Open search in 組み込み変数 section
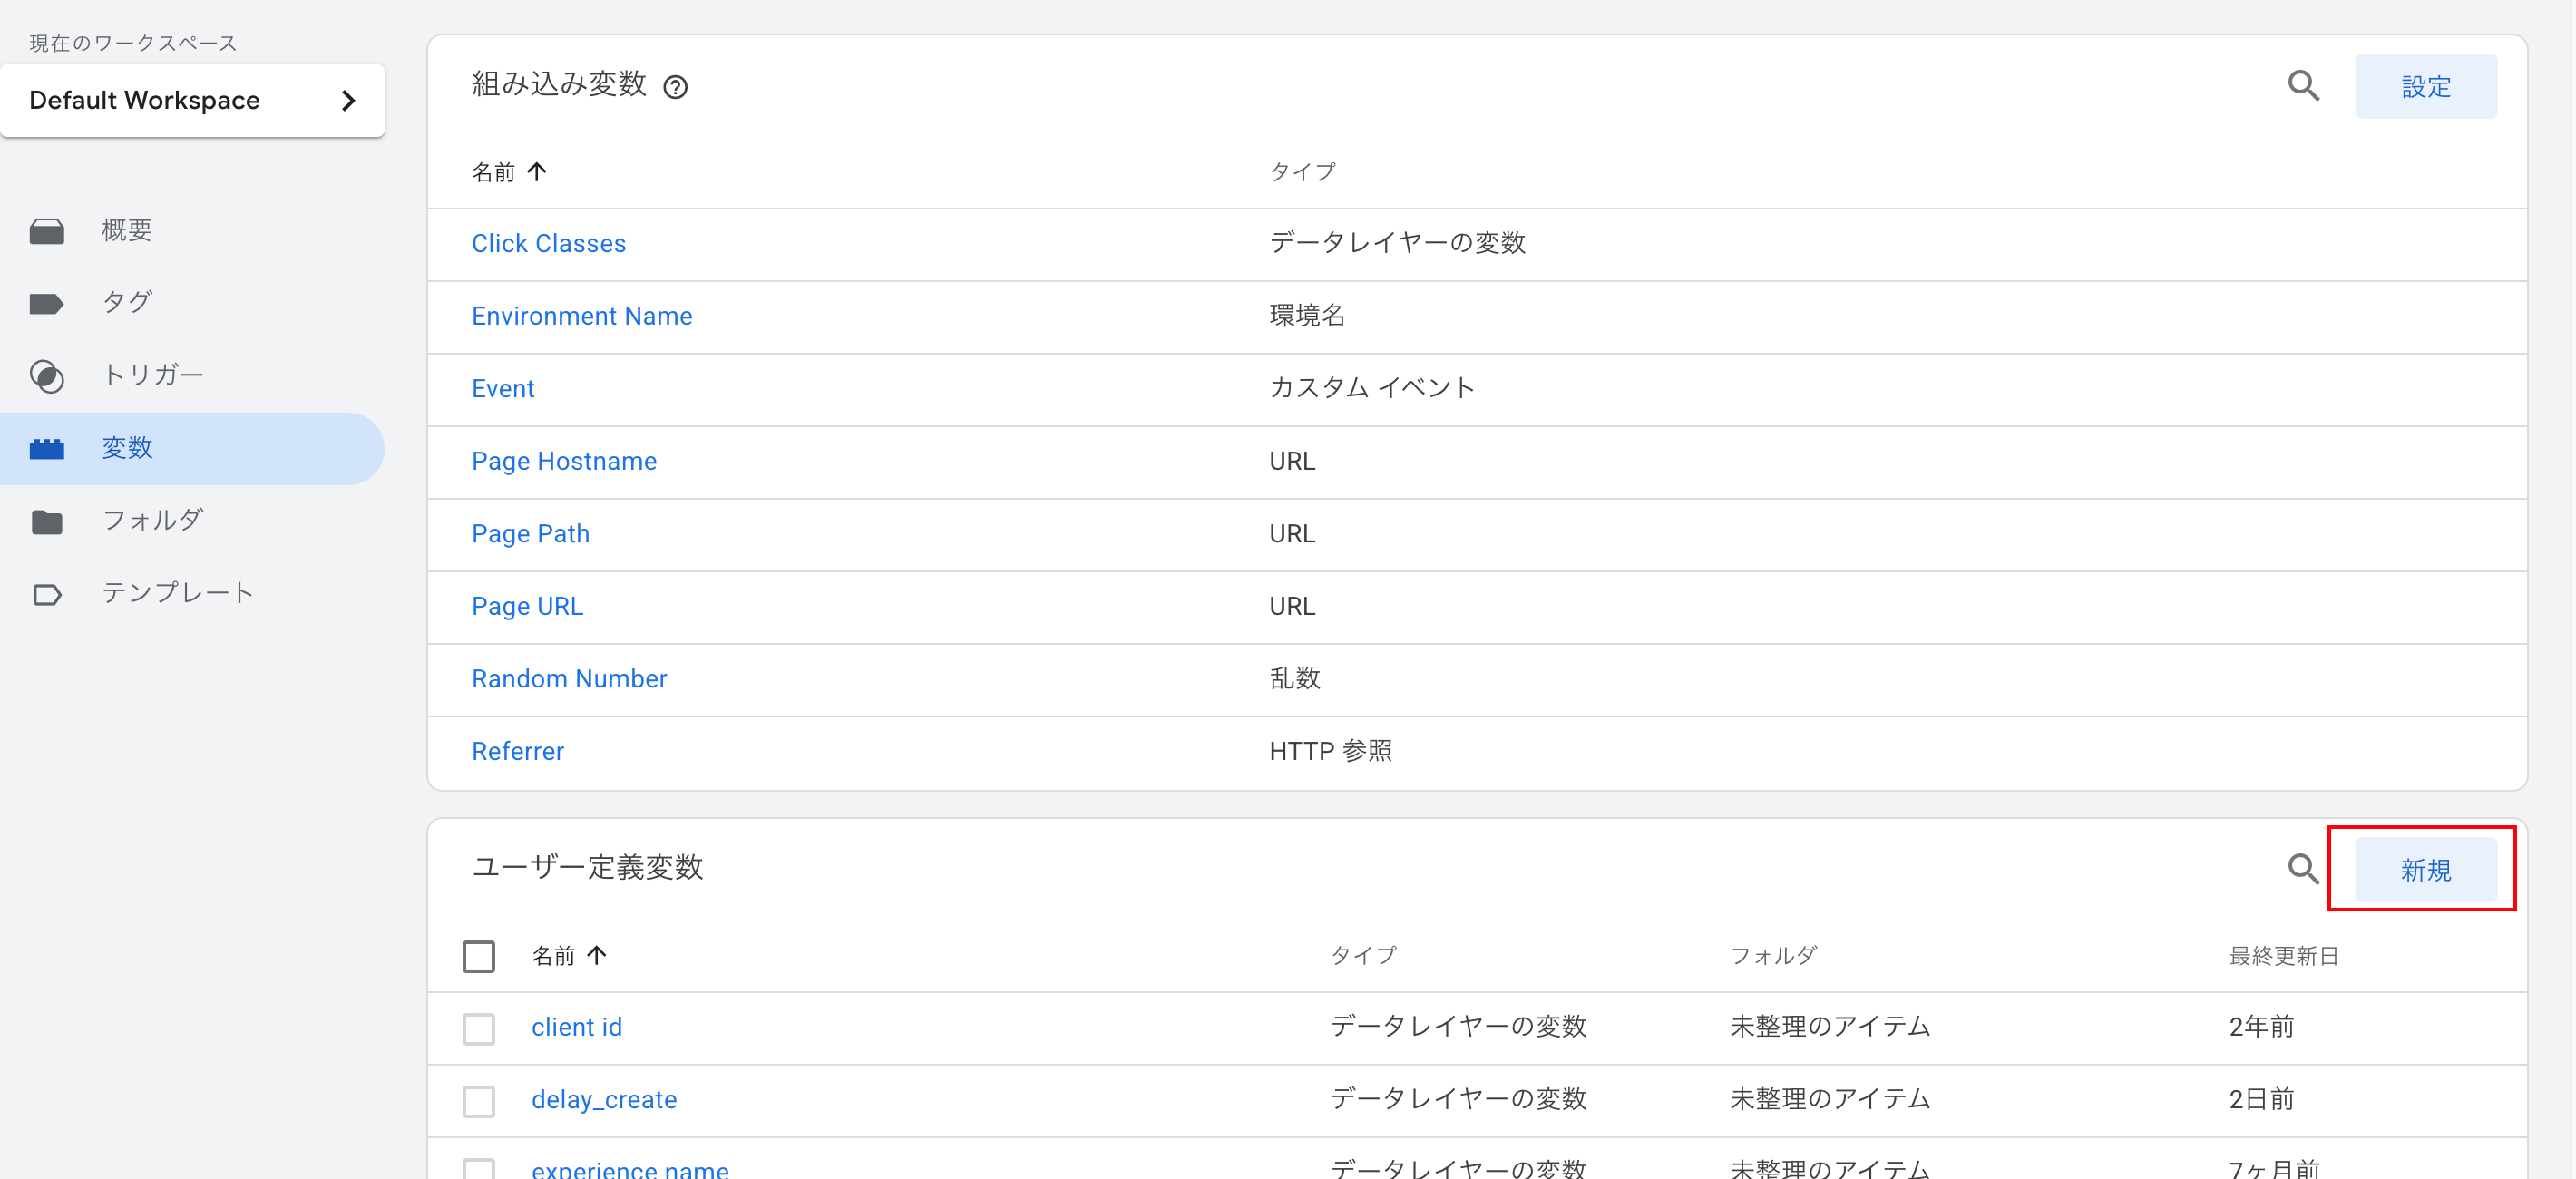Screen dimensions: 2576x1179 2303,86
